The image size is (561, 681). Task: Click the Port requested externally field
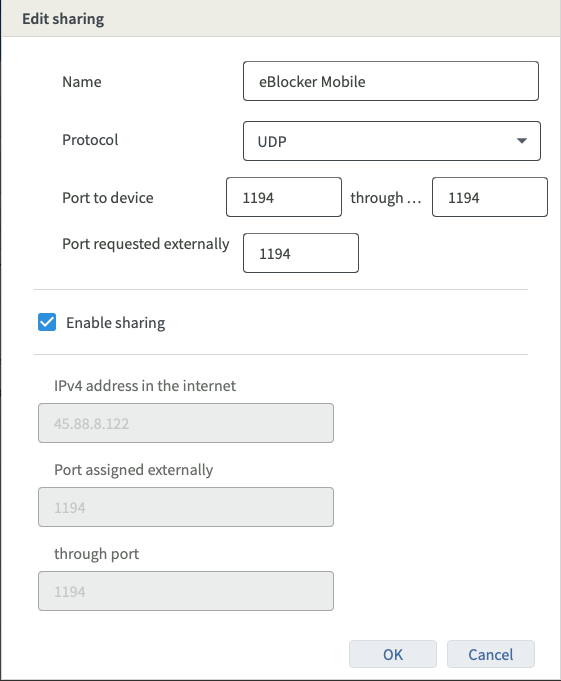click(x=301, y=253)
